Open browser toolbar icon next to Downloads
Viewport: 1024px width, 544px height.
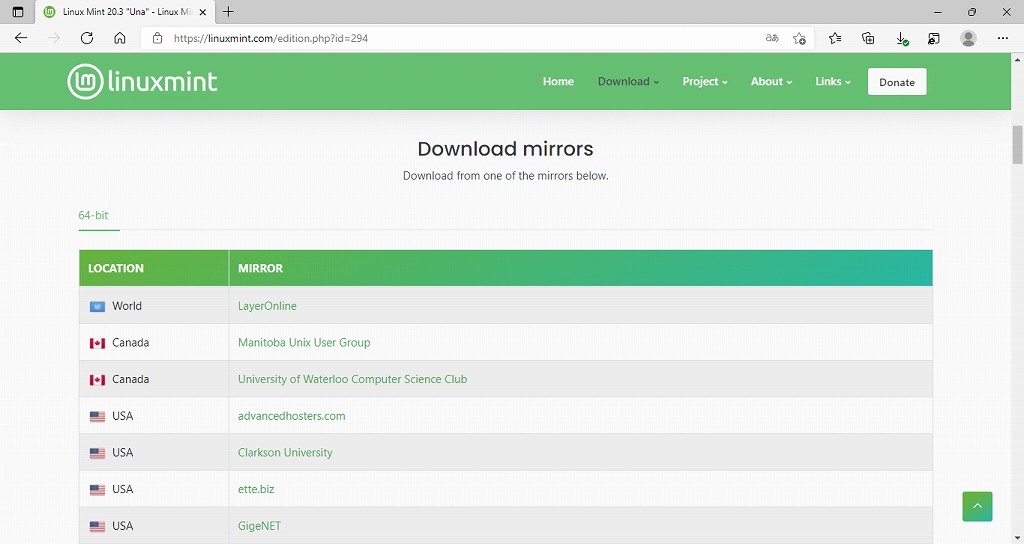tap(934, 38)
